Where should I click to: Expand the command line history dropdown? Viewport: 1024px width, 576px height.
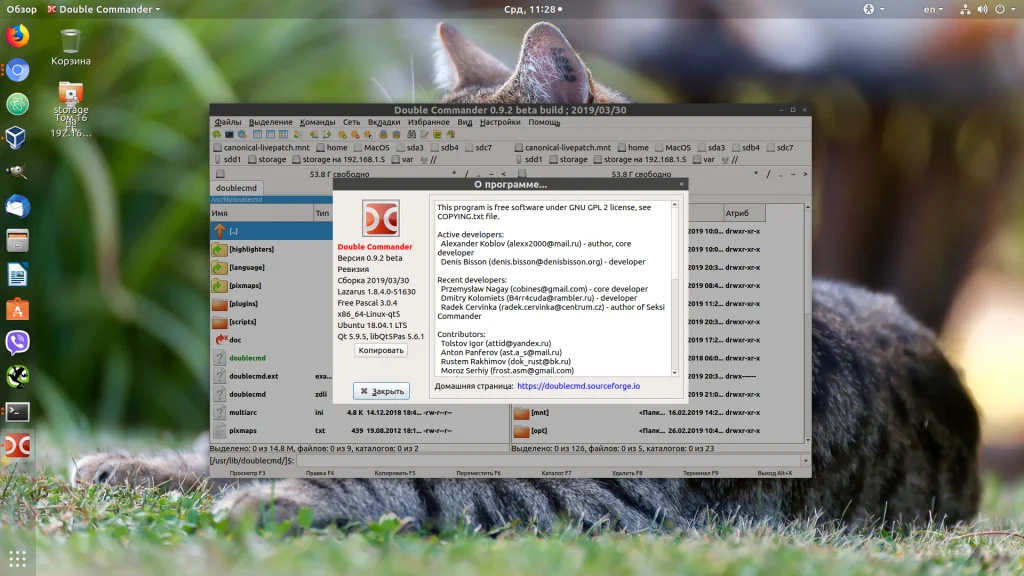[805, 460]
